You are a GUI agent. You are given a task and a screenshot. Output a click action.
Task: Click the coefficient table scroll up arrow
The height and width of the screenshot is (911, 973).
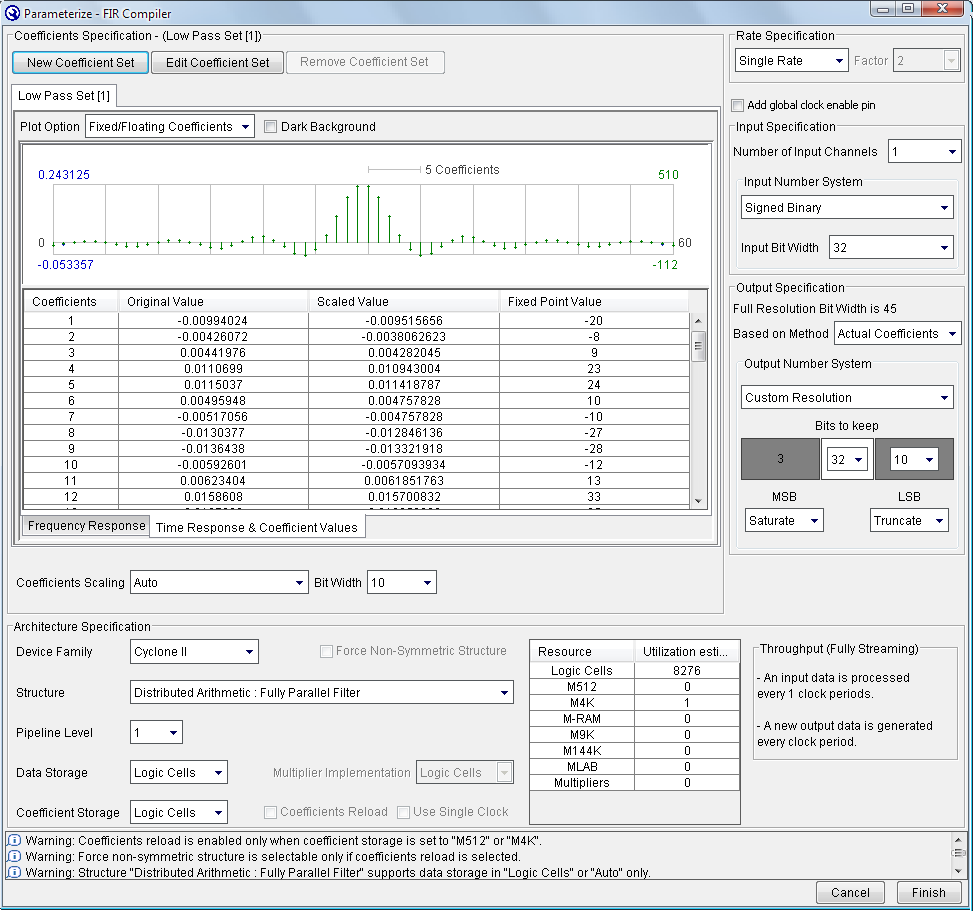coord(698,321)
